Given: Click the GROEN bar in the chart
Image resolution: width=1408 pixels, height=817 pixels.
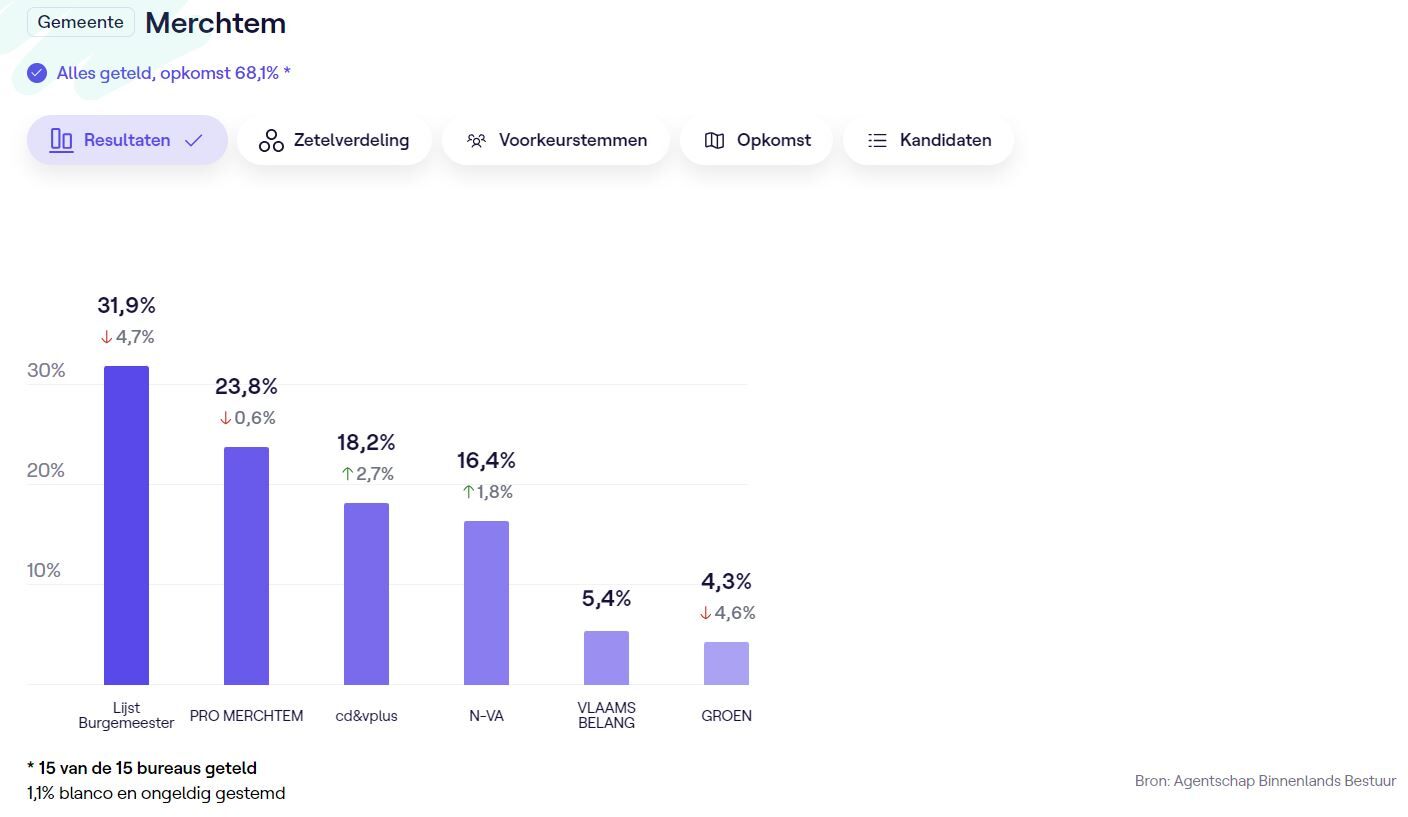Looking at the screenshot, I should [726, 663].
